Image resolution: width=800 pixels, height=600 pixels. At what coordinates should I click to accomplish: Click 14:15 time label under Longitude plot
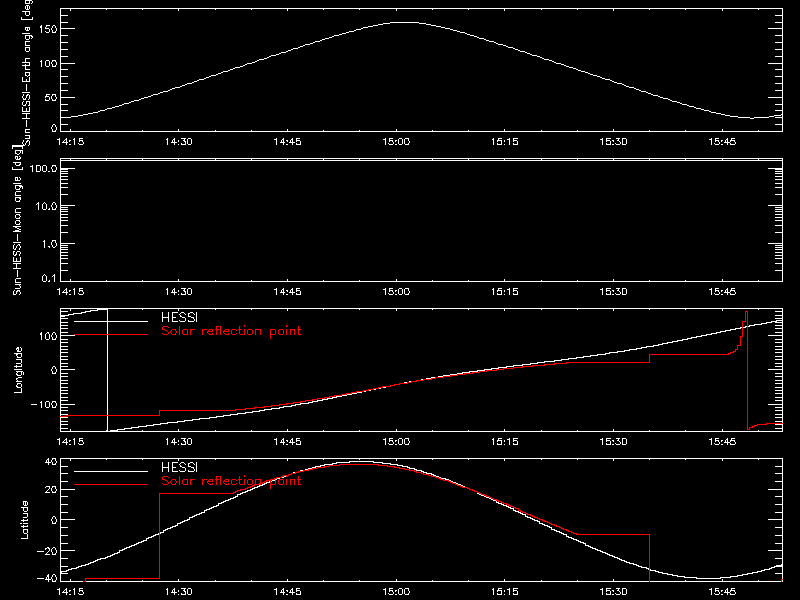click(x=70, y=442)
